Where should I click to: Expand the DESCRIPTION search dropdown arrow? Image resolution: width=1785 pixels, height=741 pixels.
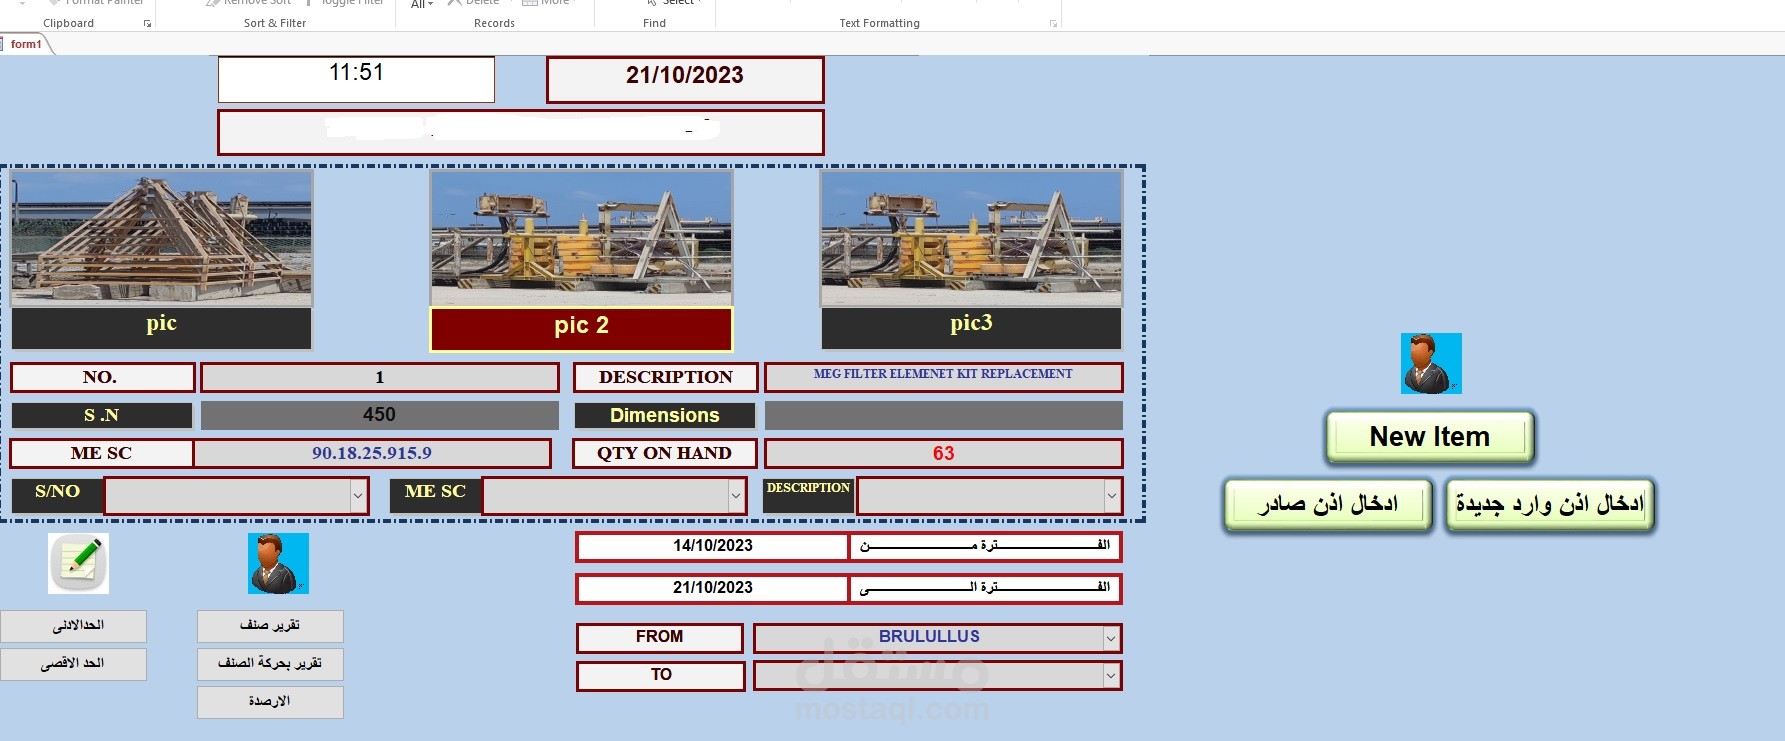tap(1111, 496)
